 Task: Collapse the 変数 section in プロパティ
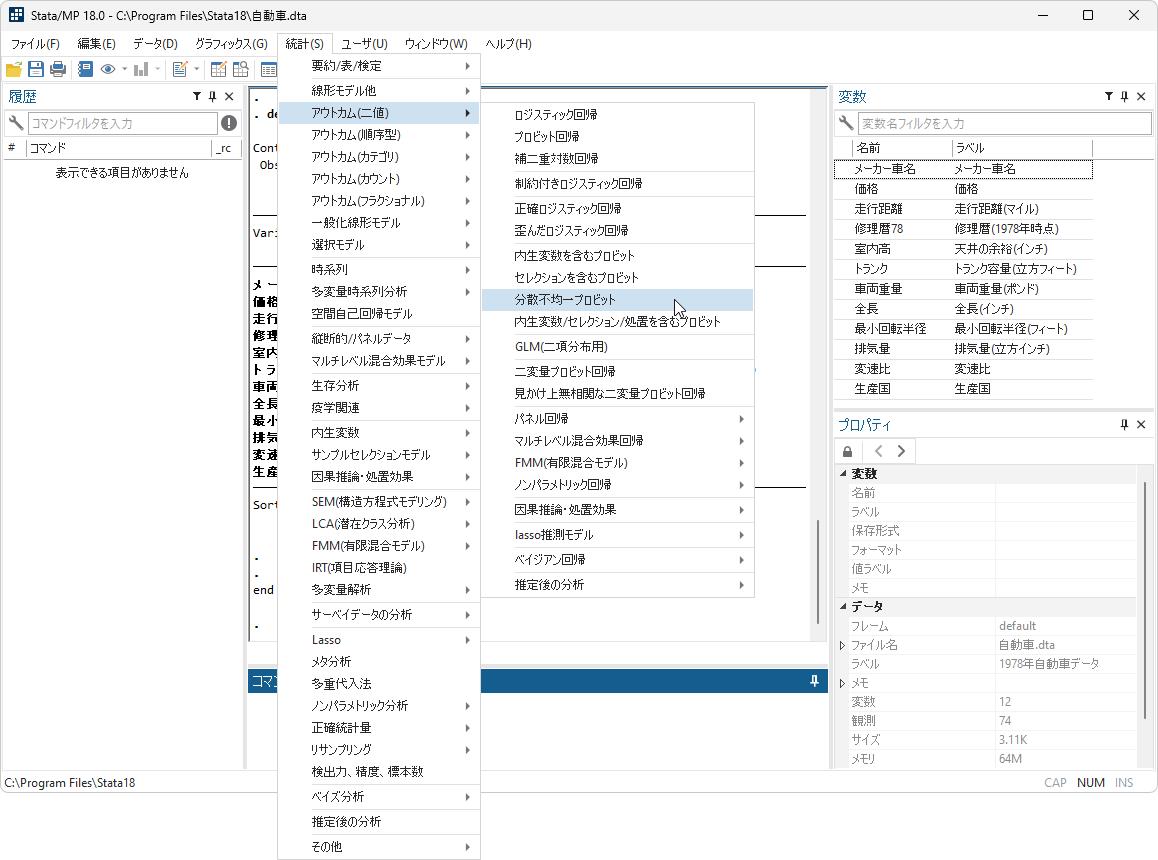coord(843,474)
